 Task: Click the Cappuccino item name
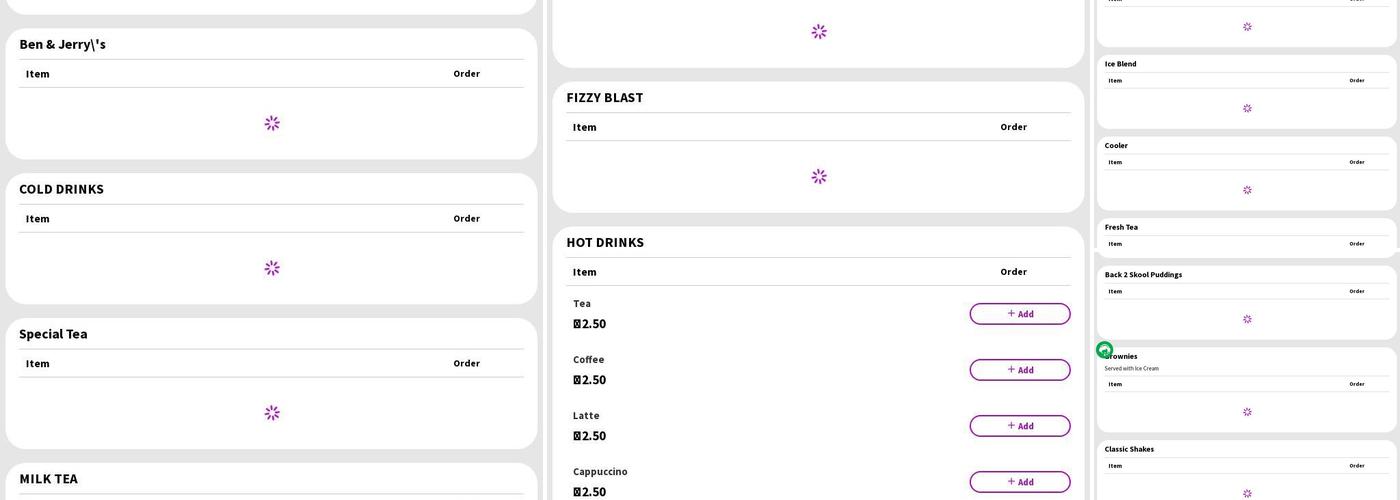click(x=600, y=471)
